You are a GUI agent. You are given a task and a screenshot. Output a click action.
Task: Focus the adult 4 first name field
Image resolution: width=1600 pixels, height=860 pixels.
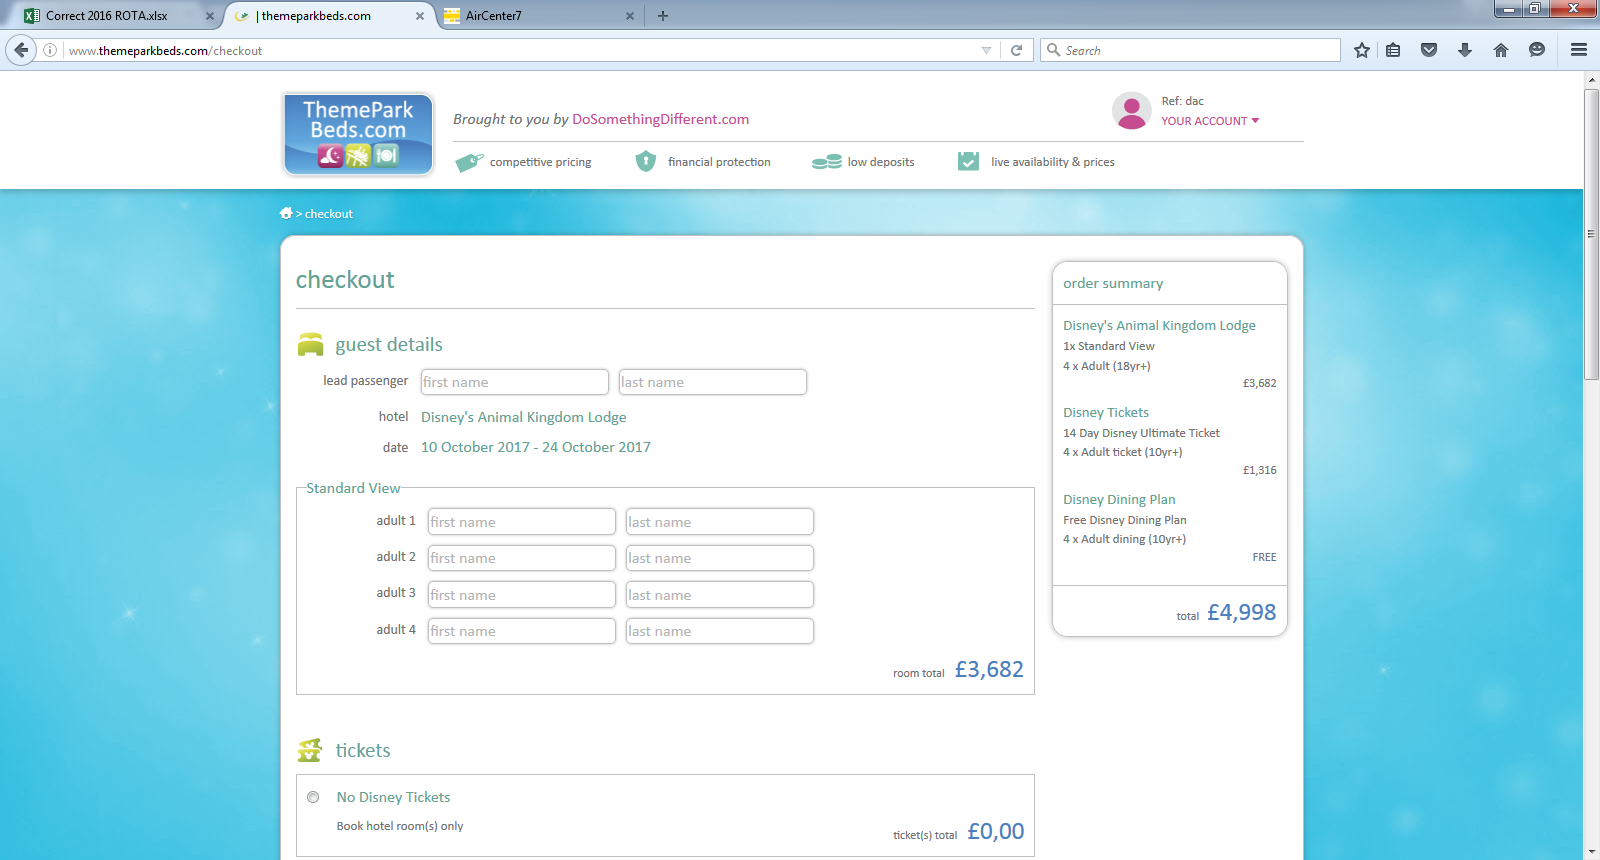click(x=521, y=631)
